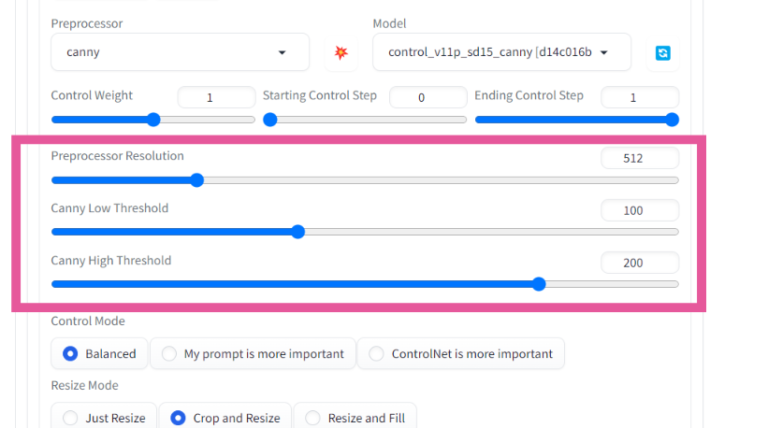
Task: Select Crop and Resize mode
Action: pyautogui.click(x=221, y=418)
